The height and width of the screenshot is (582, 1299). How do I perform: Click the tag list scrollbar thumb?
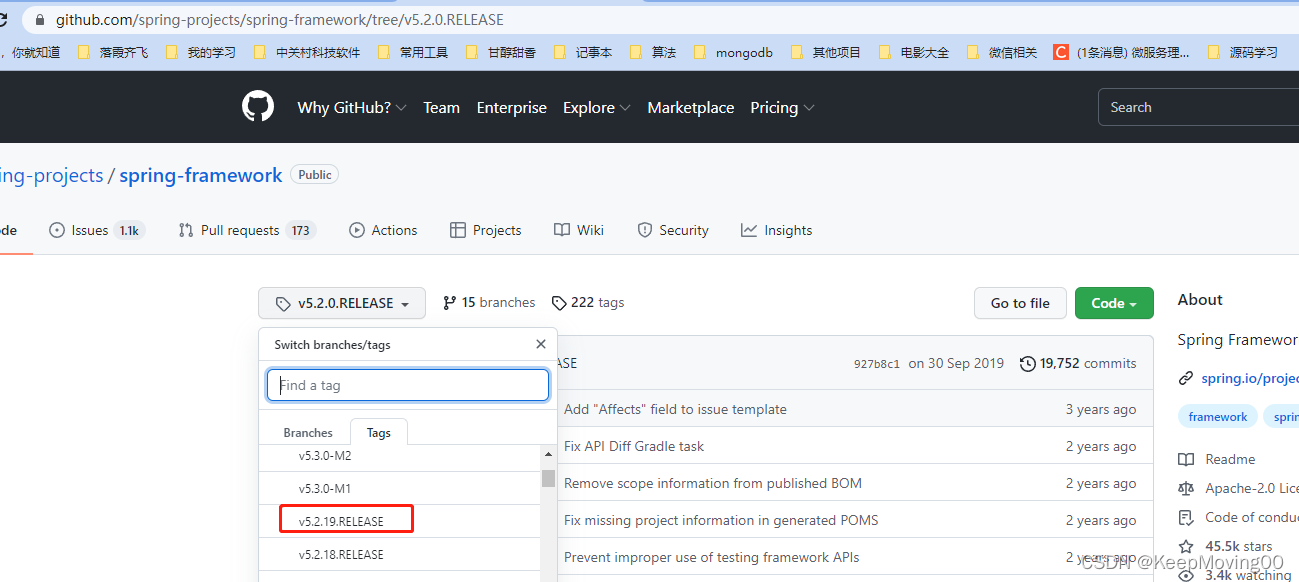click(548, 478)
